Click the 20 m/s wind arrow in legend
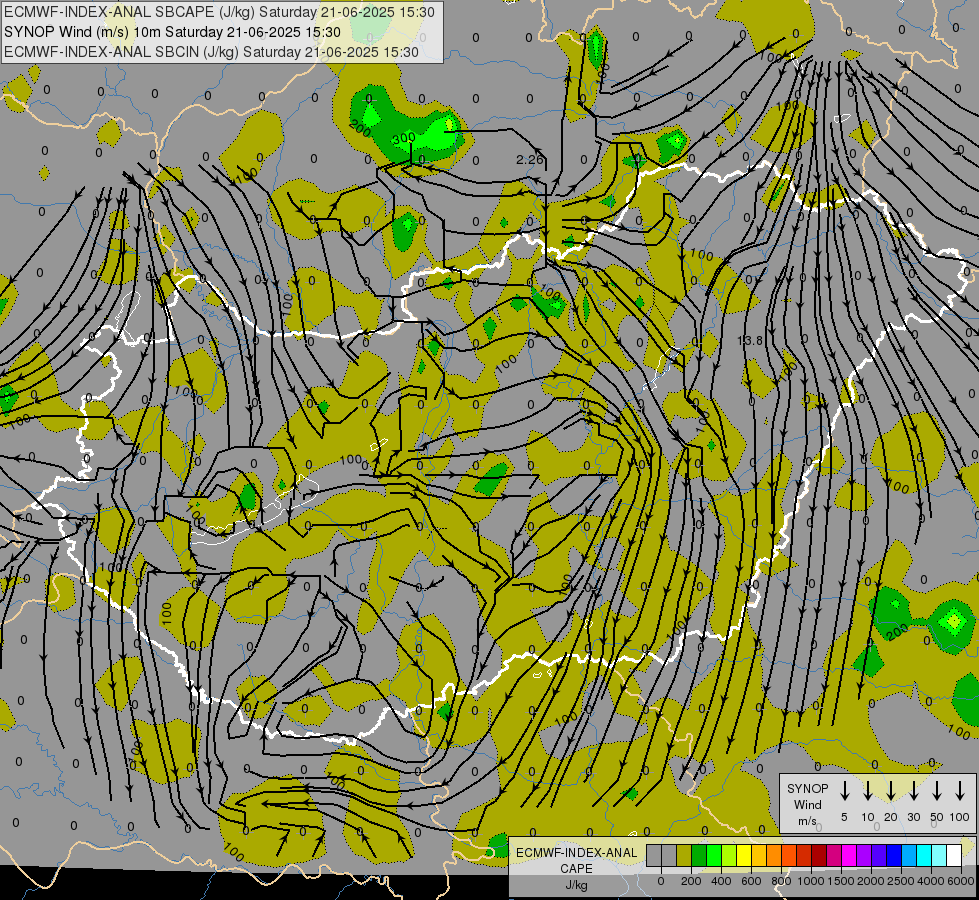979x900 pixels. coord(890,790)
